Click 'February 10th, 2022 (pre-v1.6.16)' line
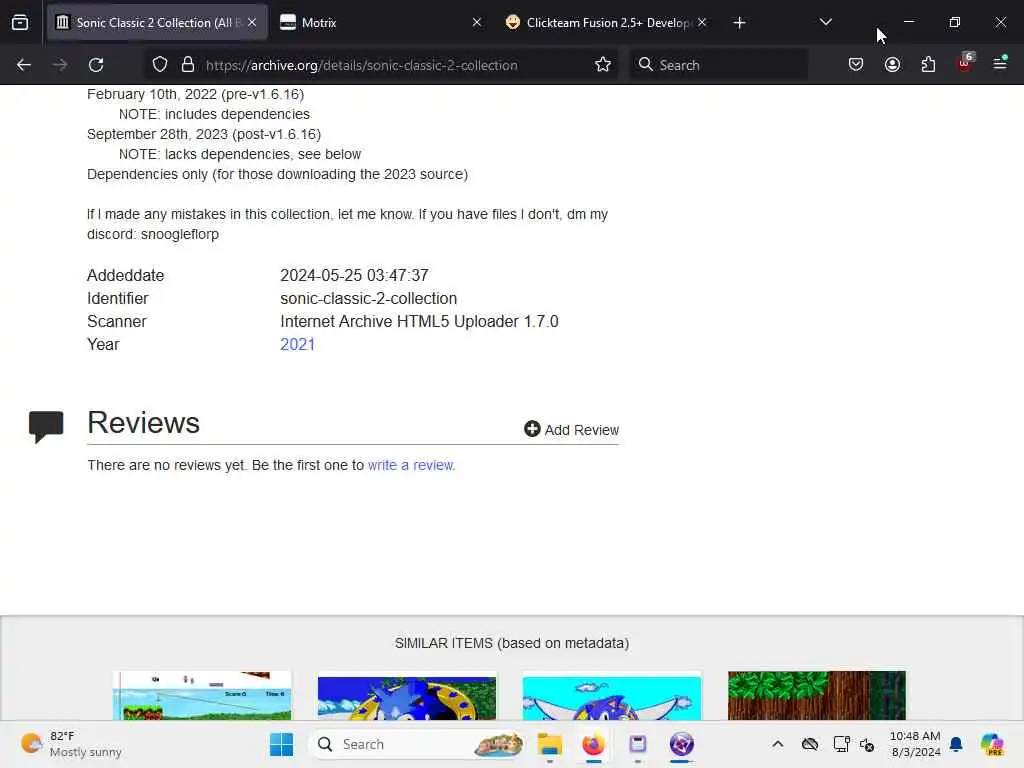Image resolution: width=1024 pixels, height=768 pixels. (195, 94)
